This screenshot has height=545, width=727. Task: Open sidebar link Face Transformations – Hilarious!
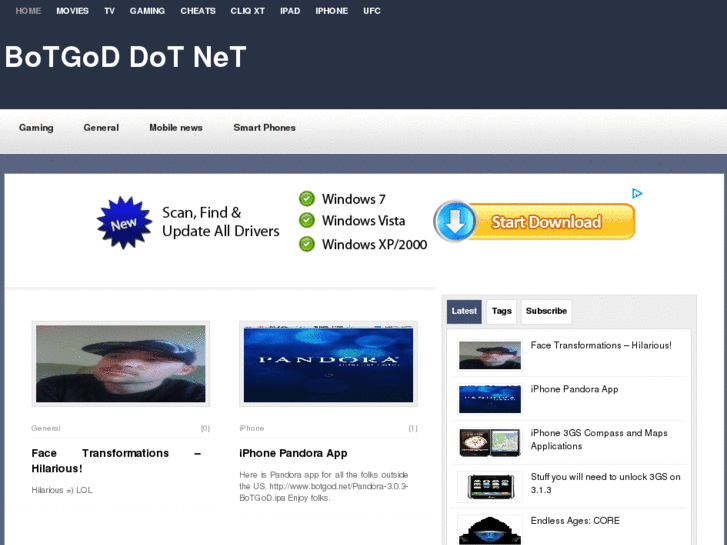tap(601, 345)
